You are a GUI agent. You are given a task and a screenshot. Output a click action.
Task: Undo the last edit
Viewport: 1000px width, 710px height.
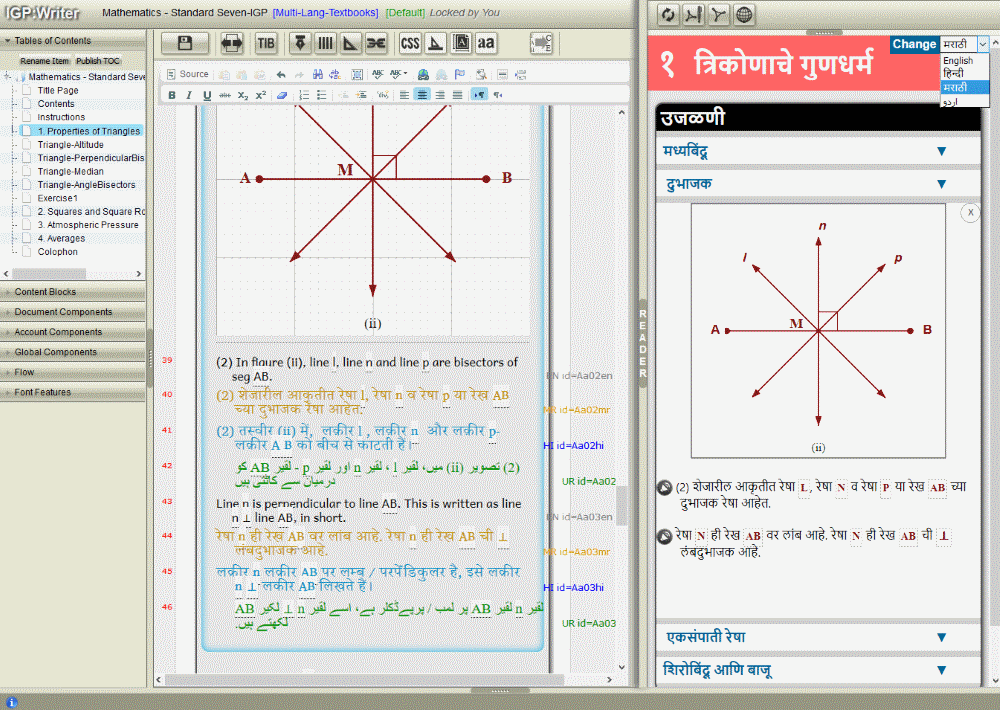pyautogui.click(x=281, y=75)
